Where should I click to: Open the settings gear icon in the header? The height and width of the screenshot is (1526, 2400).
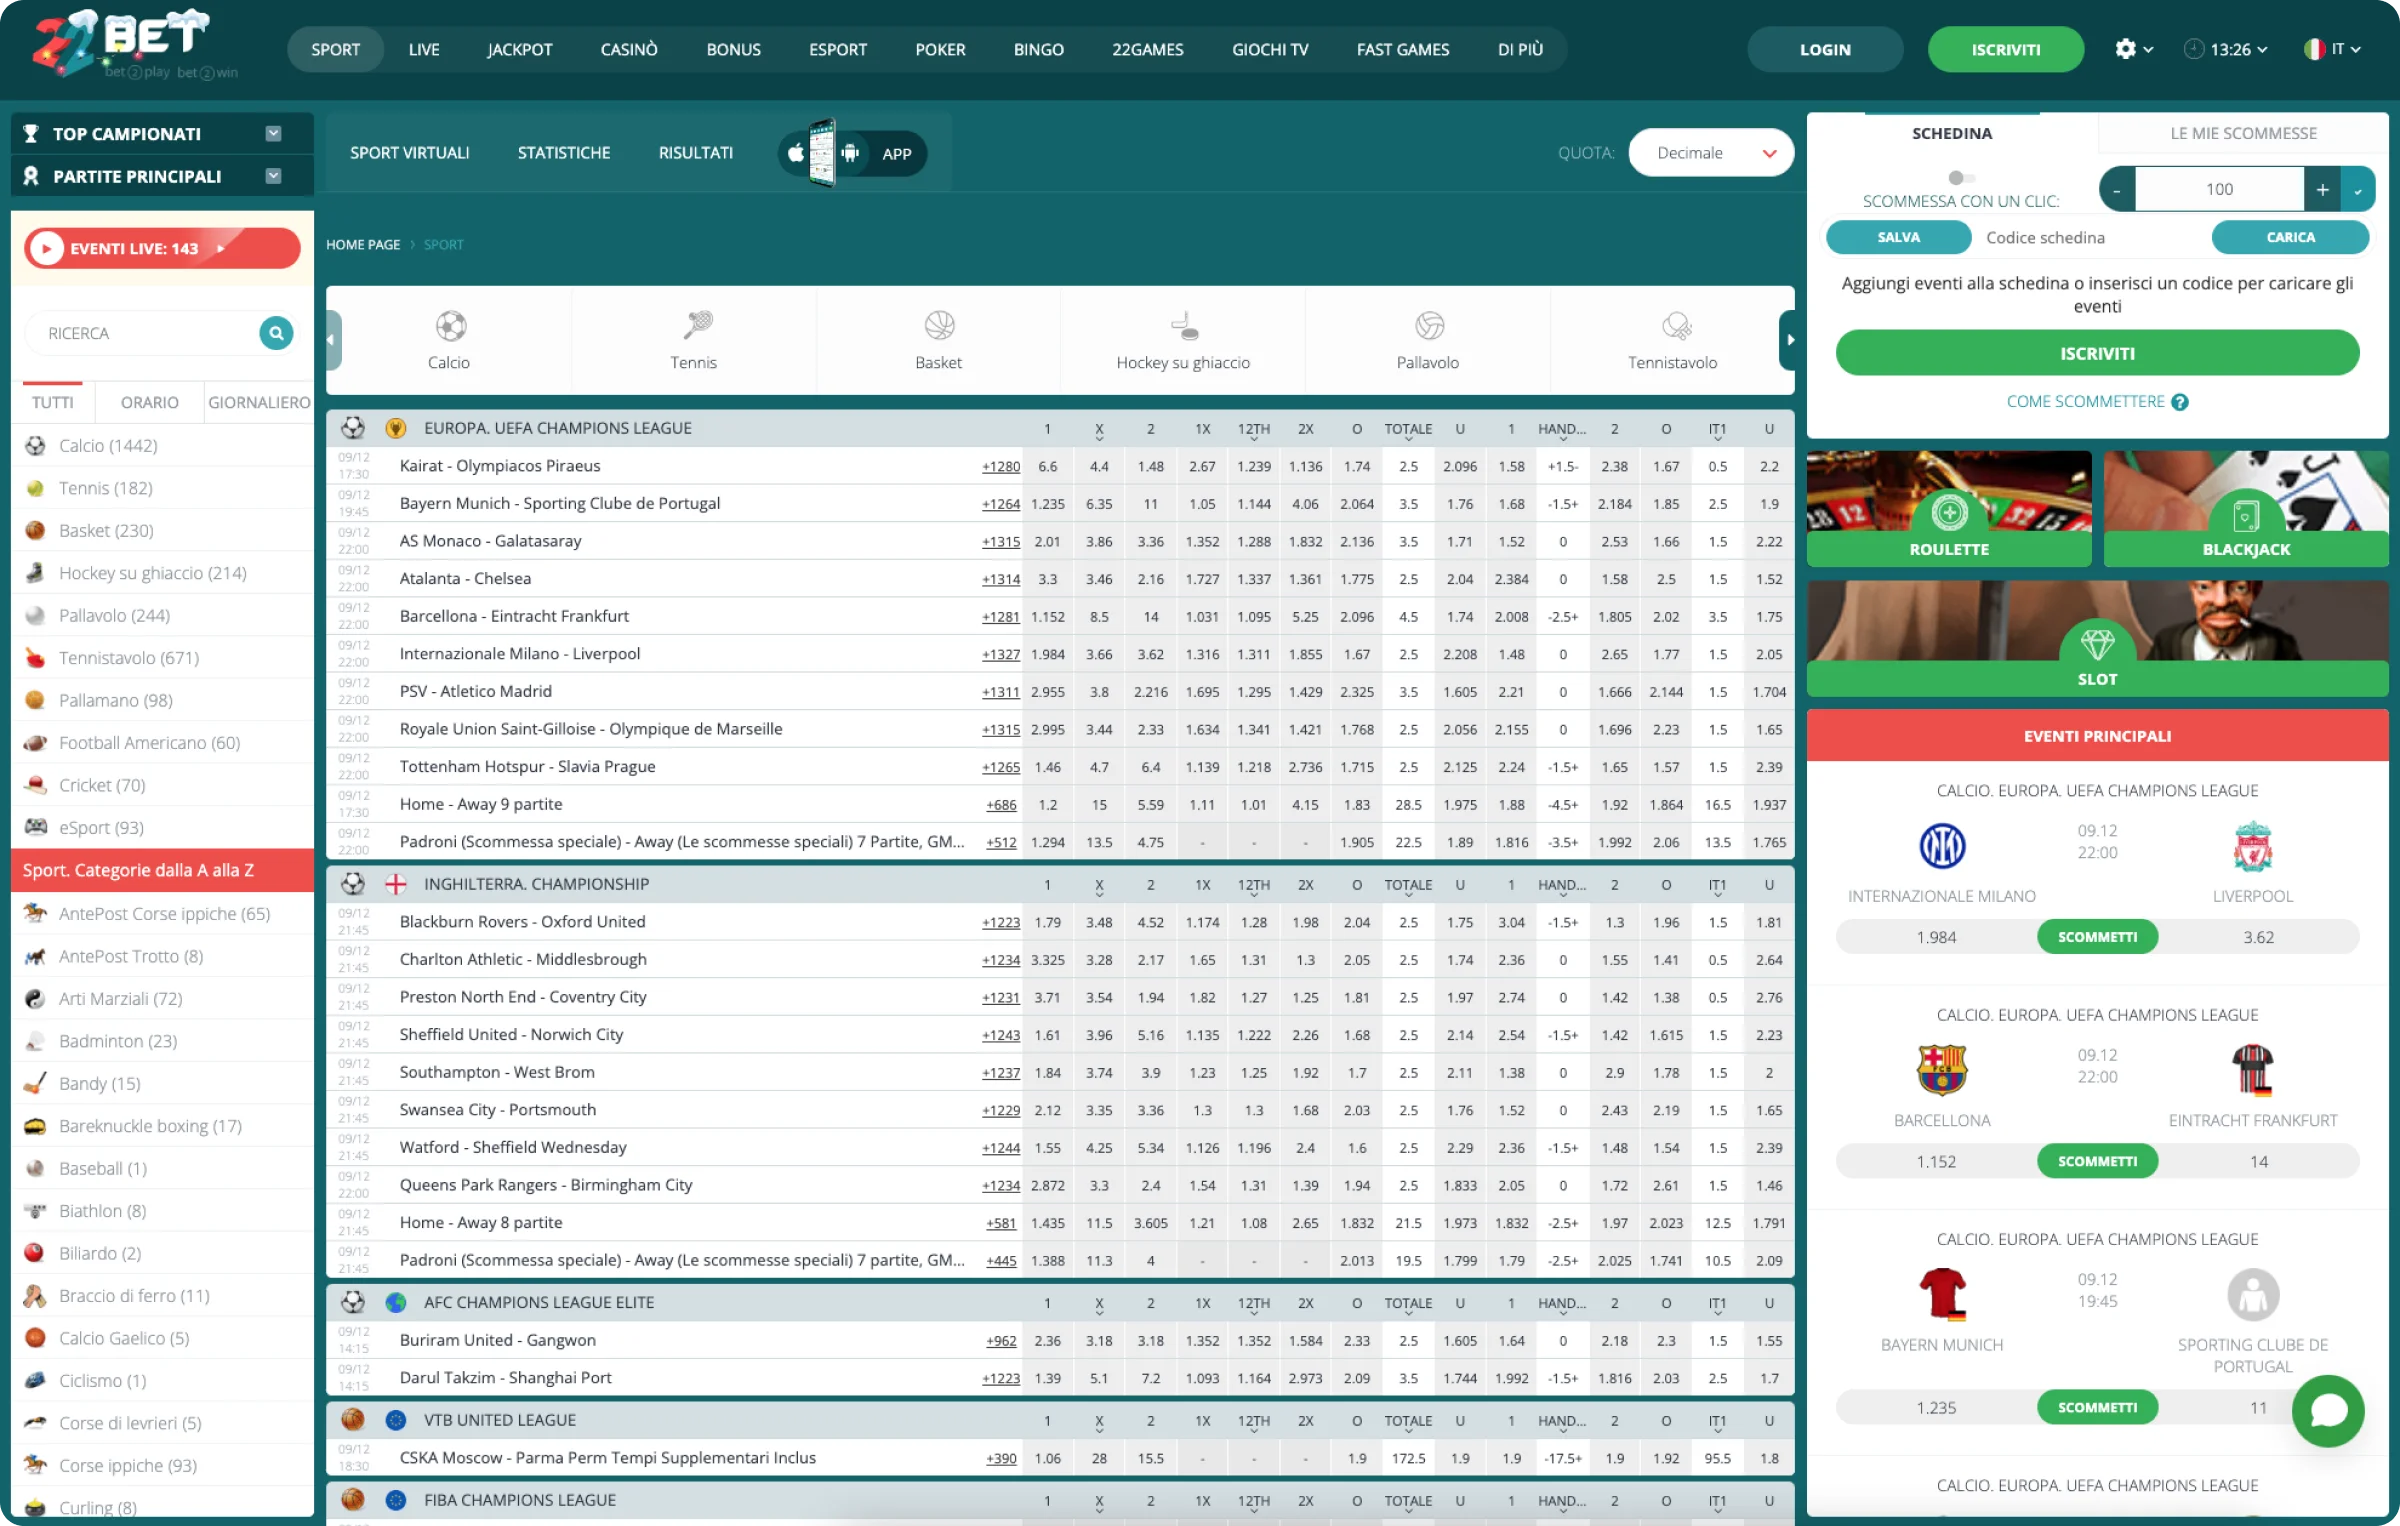coord(2125,49)
